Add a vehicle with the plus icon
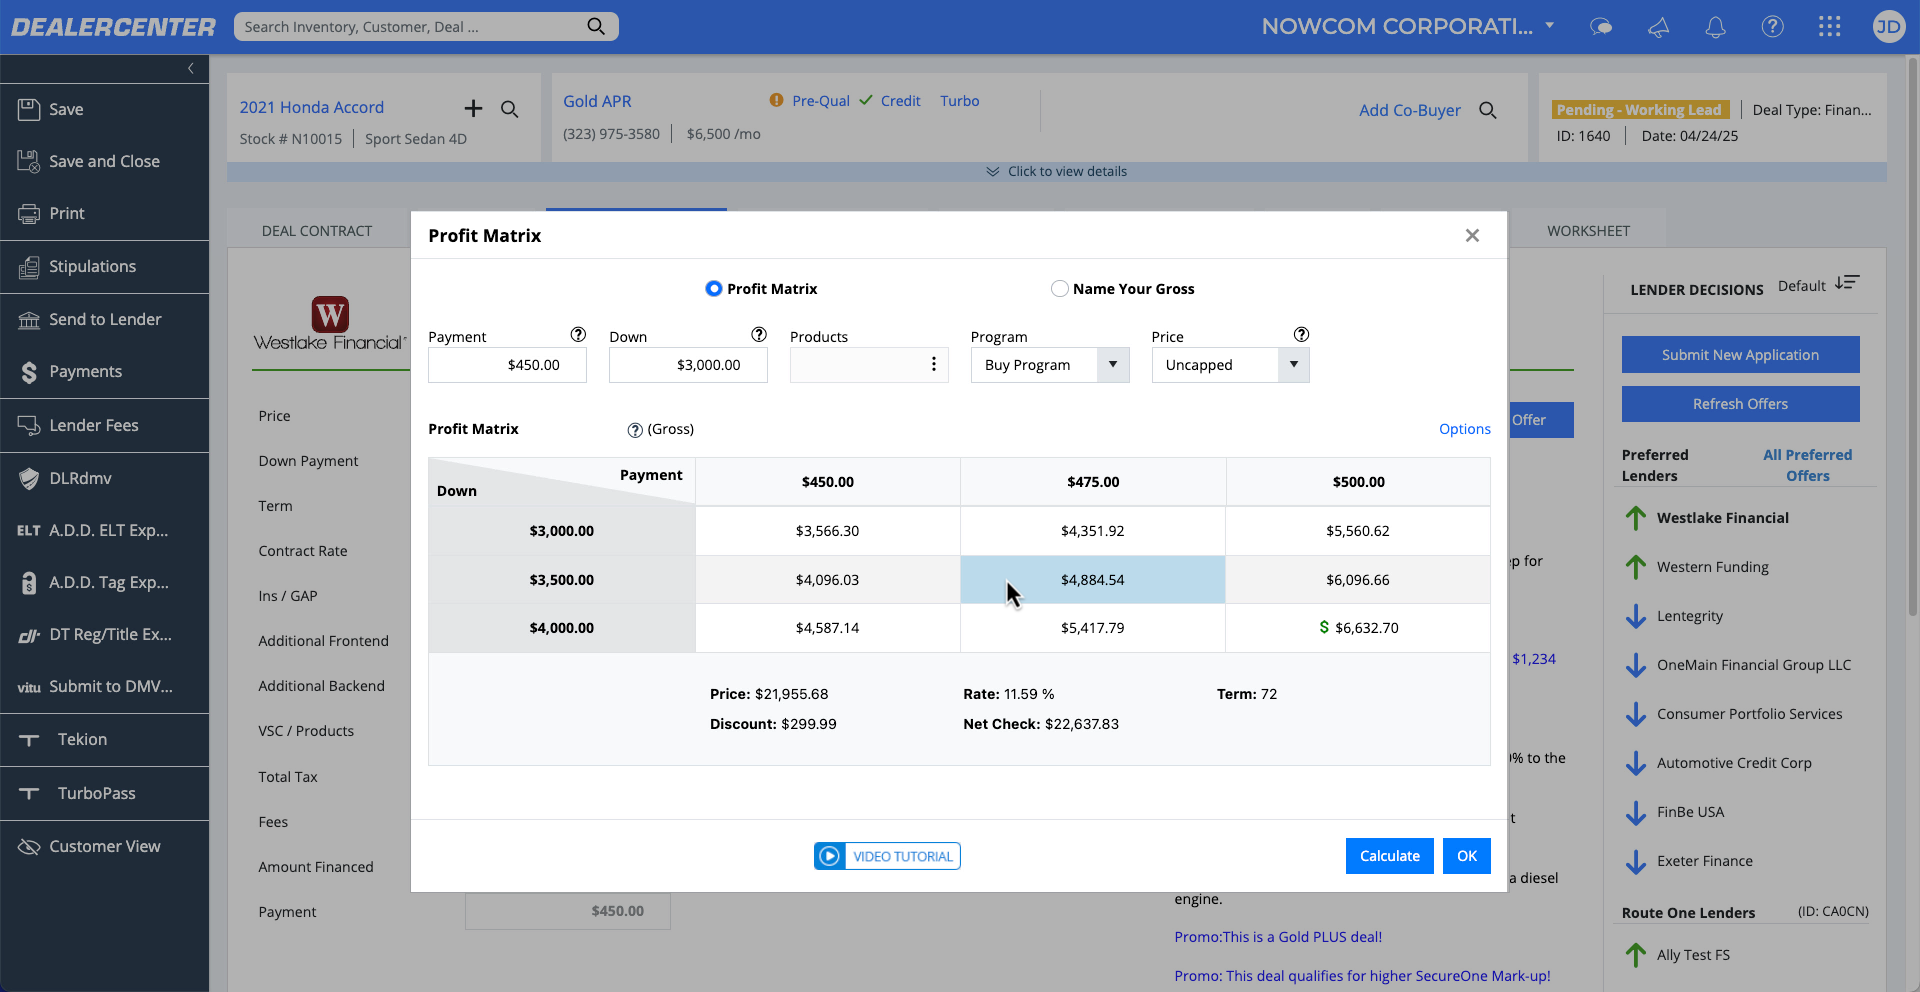The image size is (1920, 992). point(473,108)
